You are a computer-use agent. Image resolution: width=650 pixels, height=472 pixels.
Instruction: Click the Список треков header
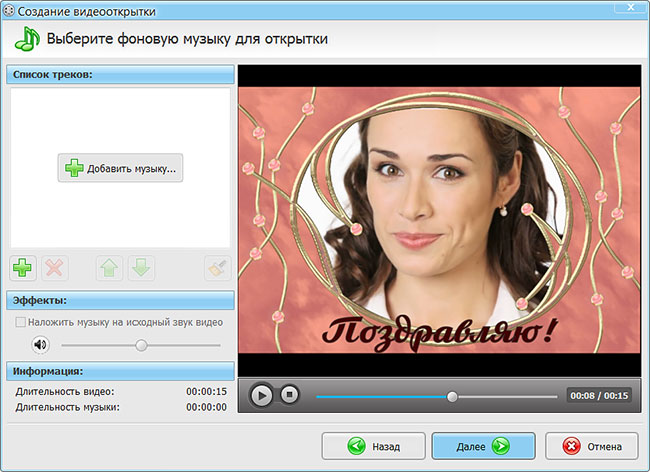[x=120, y=75]
